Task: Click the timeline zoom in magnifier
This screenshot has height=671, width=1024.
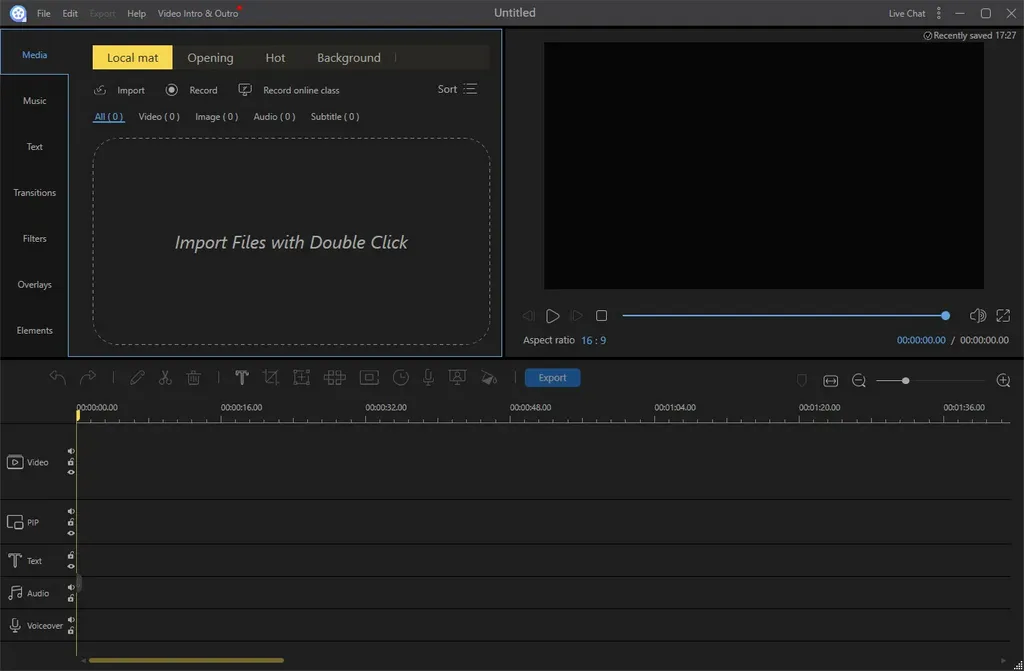Action: click(1003, 380)
